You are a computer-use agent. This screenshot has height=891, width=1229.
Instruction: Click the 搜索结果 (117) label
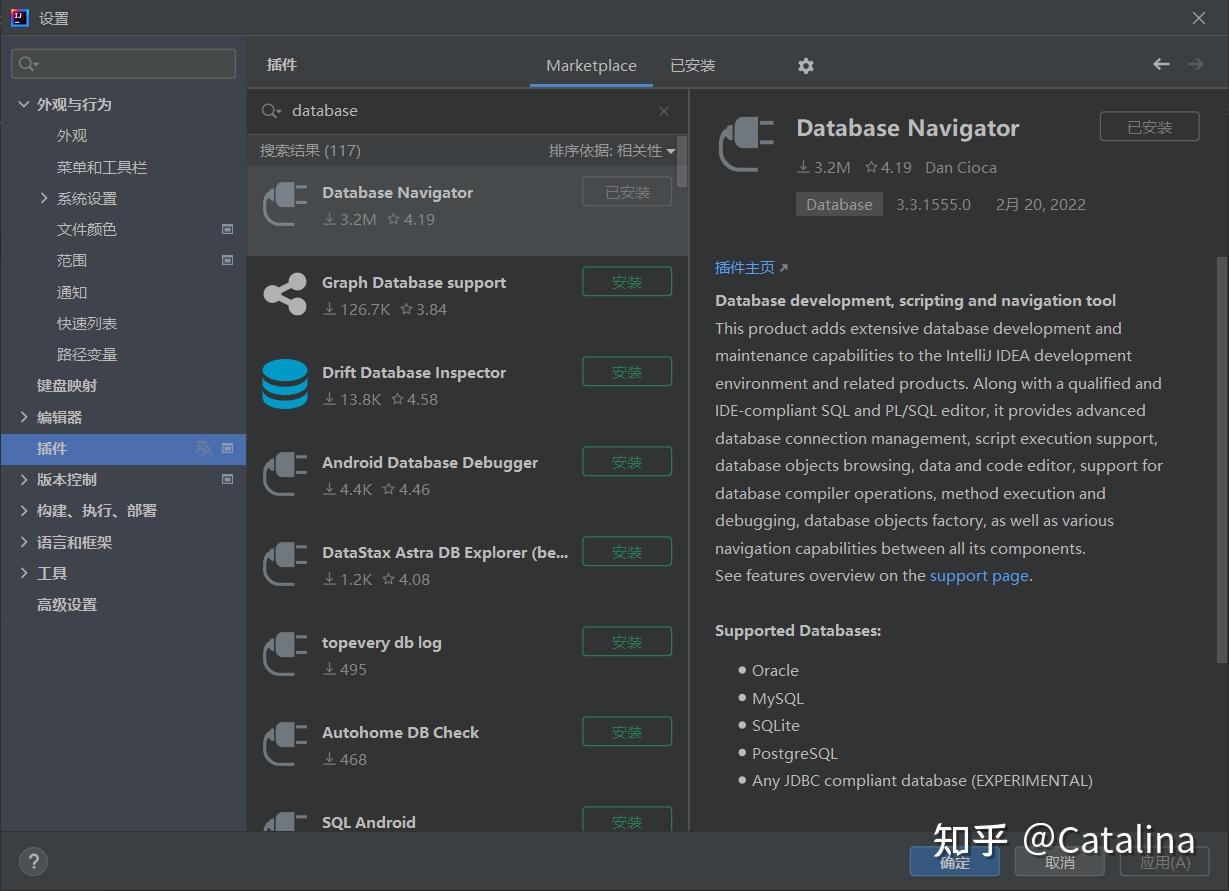[310, 151]
